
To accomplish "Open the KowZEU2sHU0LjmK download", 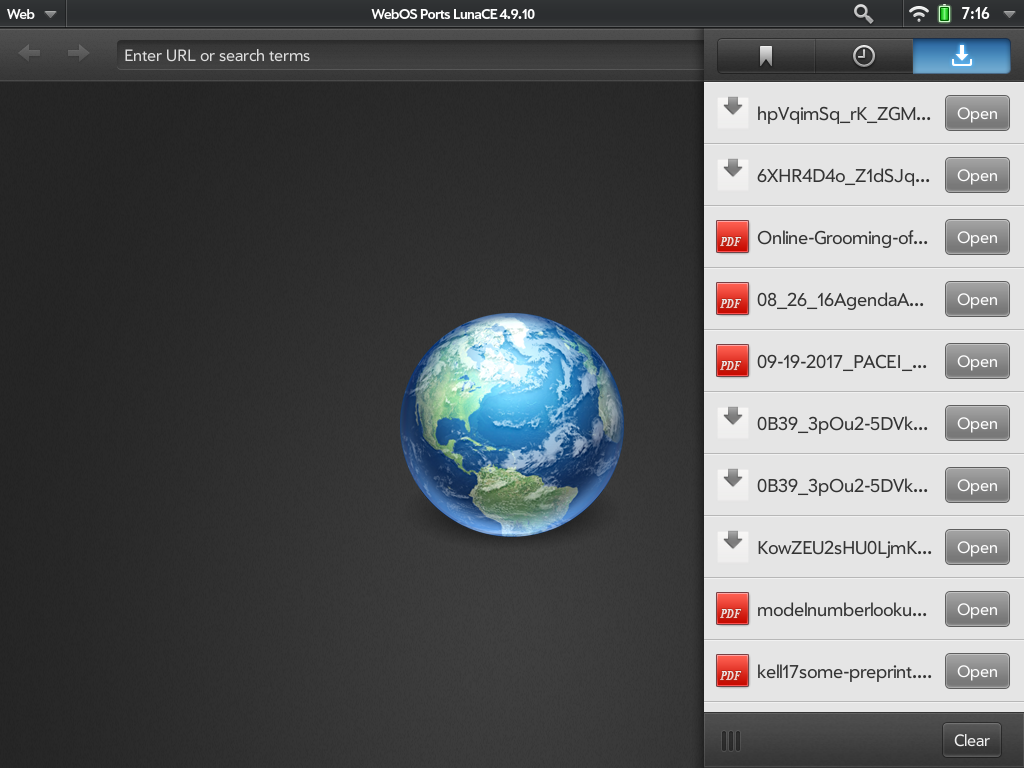I will 977,547.
